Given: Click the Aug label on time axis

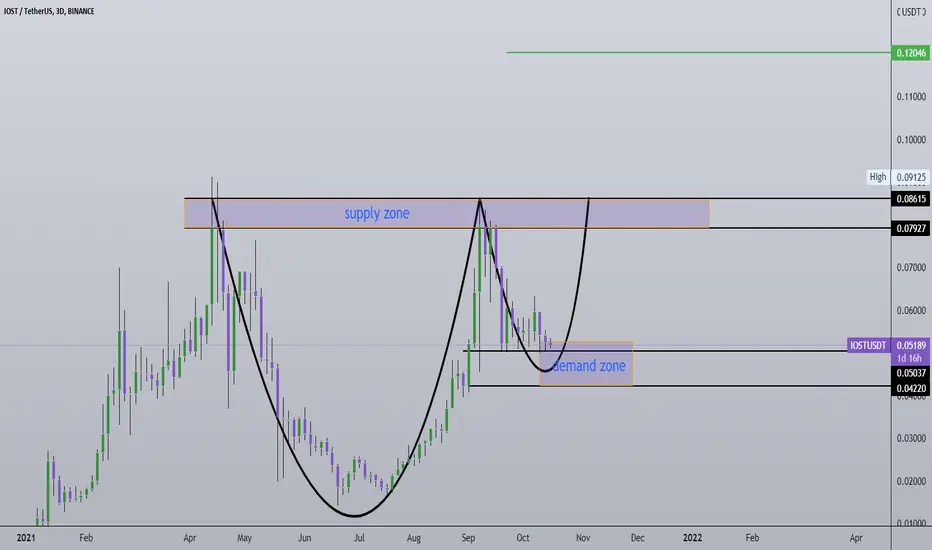Looking at the screenshot, I should point(414,538).
